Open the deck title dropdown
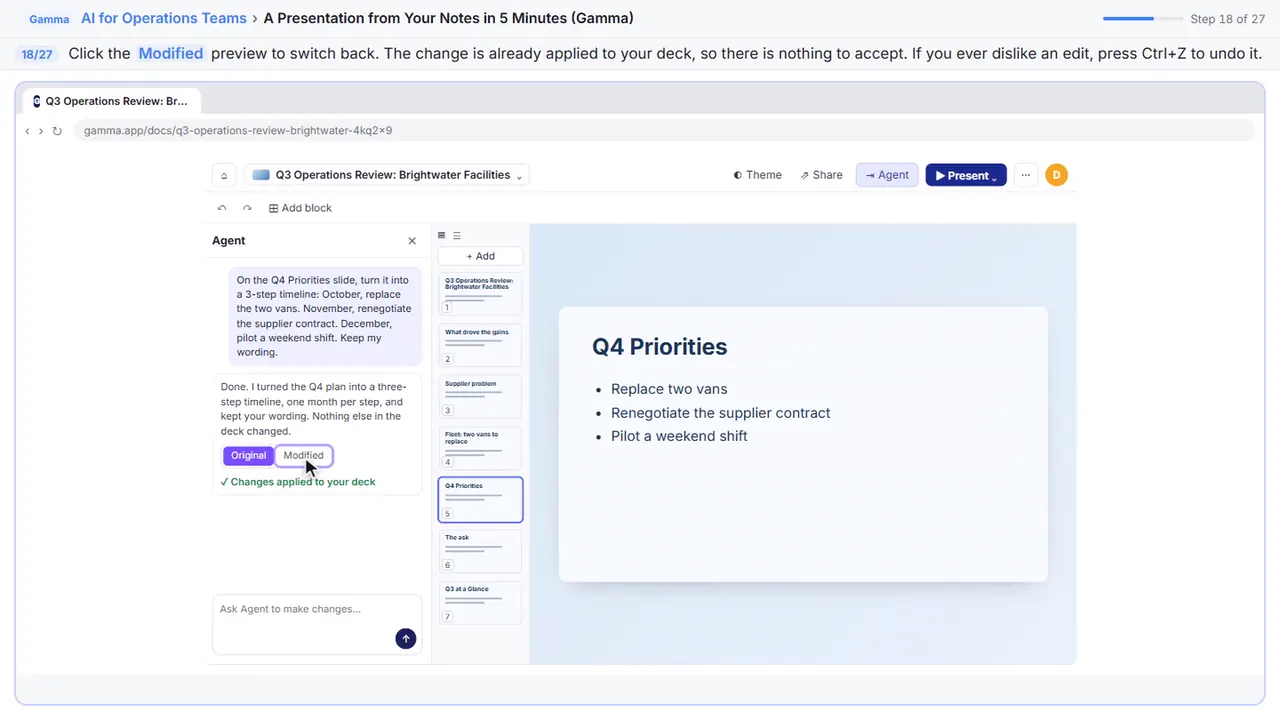The width and height of the screenshot is (1280, 720). (x=386, y=175)
